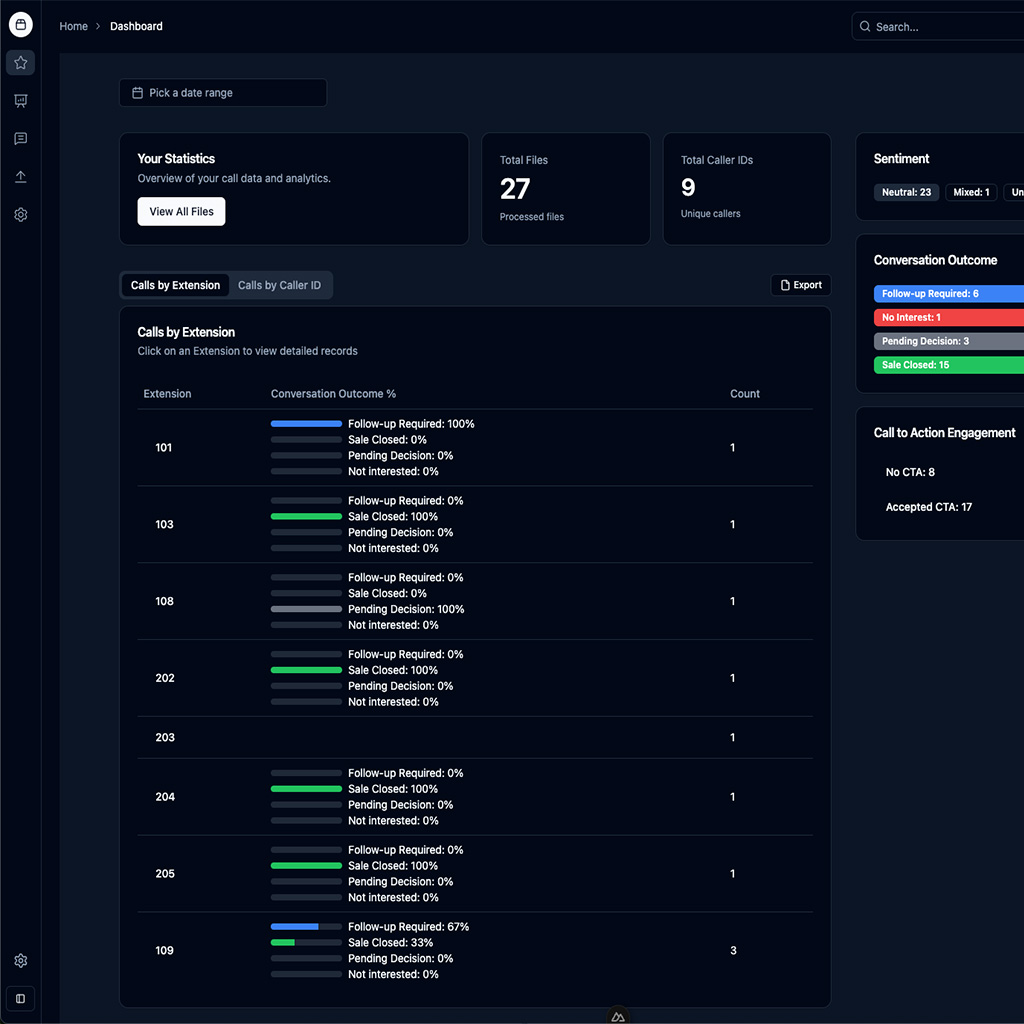The image size is (1024, 1024).
Task: Click the Follow-up Required: 6 progress bar
Action: 948,293
